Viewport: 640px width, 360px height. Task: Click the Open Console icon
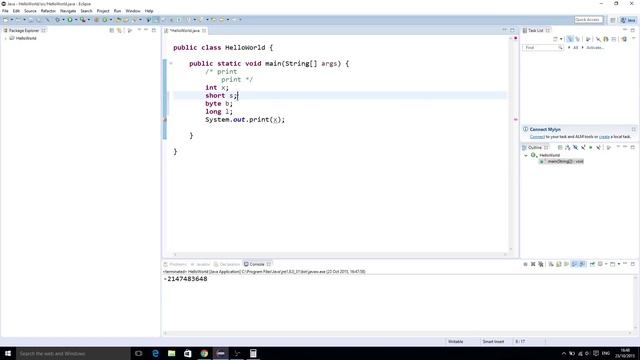pos(612,264)
